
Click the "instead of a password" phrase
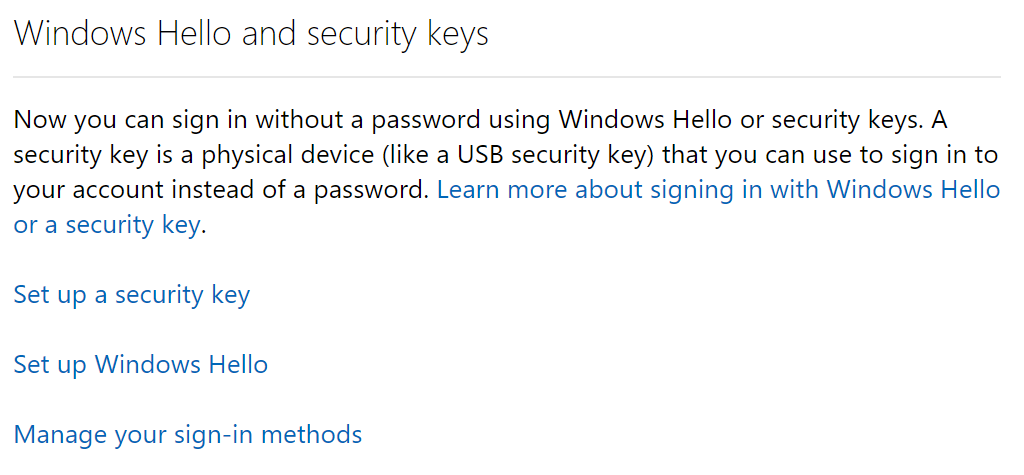[x=325, y=189]
